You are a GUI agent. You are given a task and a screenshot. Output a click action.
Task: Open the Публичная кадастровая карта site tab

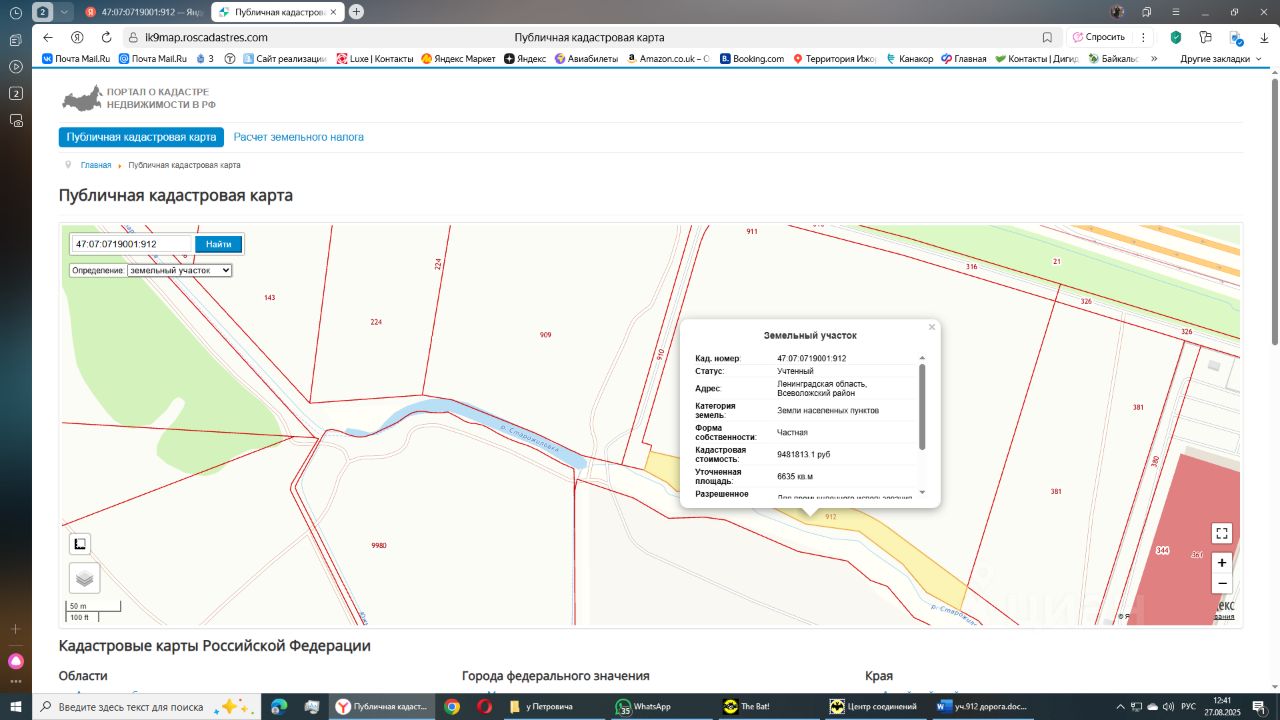[x=141, y=137]
